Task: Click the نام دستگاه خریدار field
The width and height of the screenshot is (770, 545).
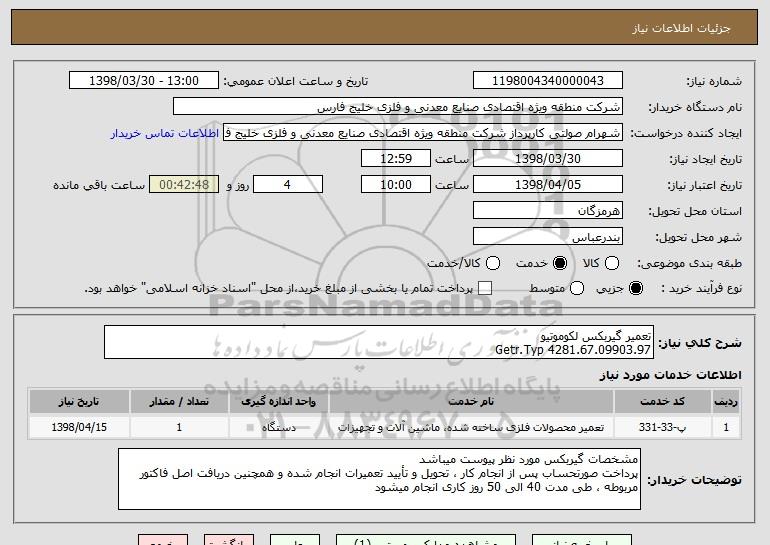Action: pos(398,107)
